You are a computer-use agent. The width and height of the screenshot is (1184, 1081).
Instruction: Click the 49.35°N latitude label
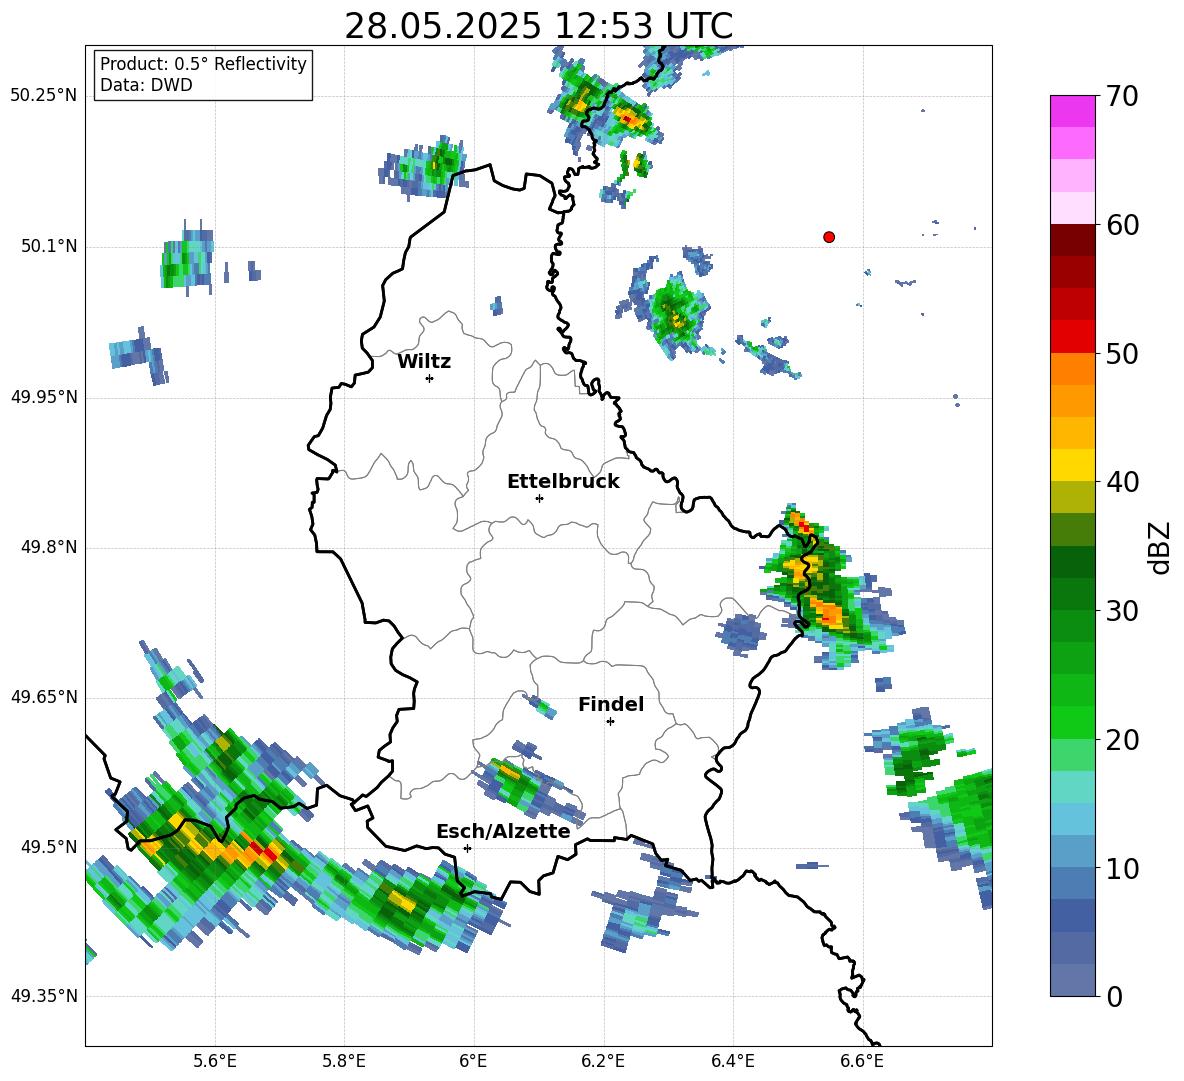point(44,996)
